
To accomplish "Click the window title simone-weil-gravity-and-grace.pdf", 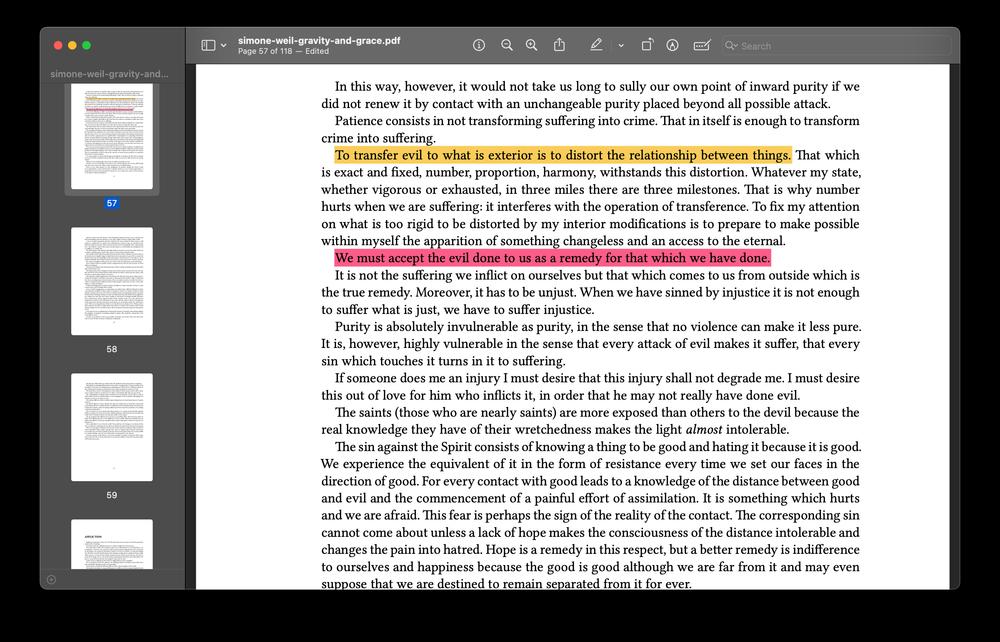I will click(319, 40).
